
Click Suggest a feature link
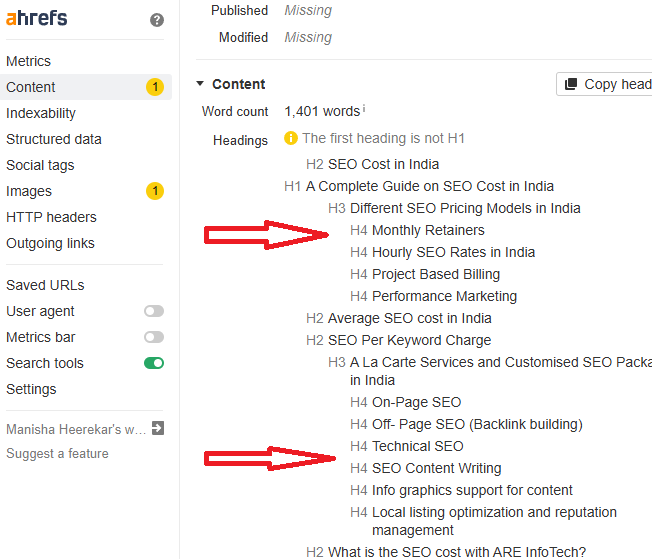pos(57,453)
